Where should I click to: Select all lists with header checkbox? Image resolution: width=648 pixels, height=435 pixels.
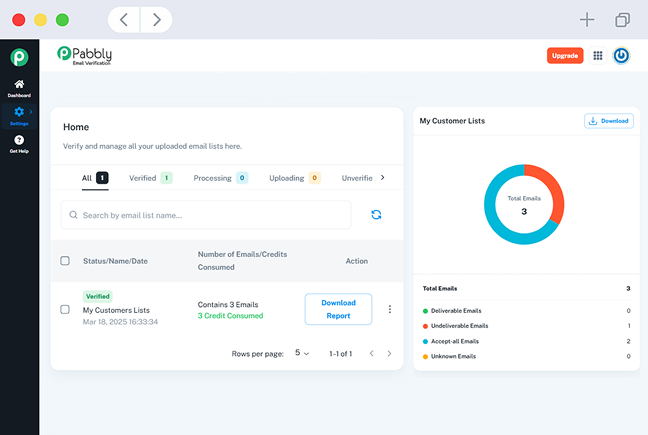(x=65, y=261)
